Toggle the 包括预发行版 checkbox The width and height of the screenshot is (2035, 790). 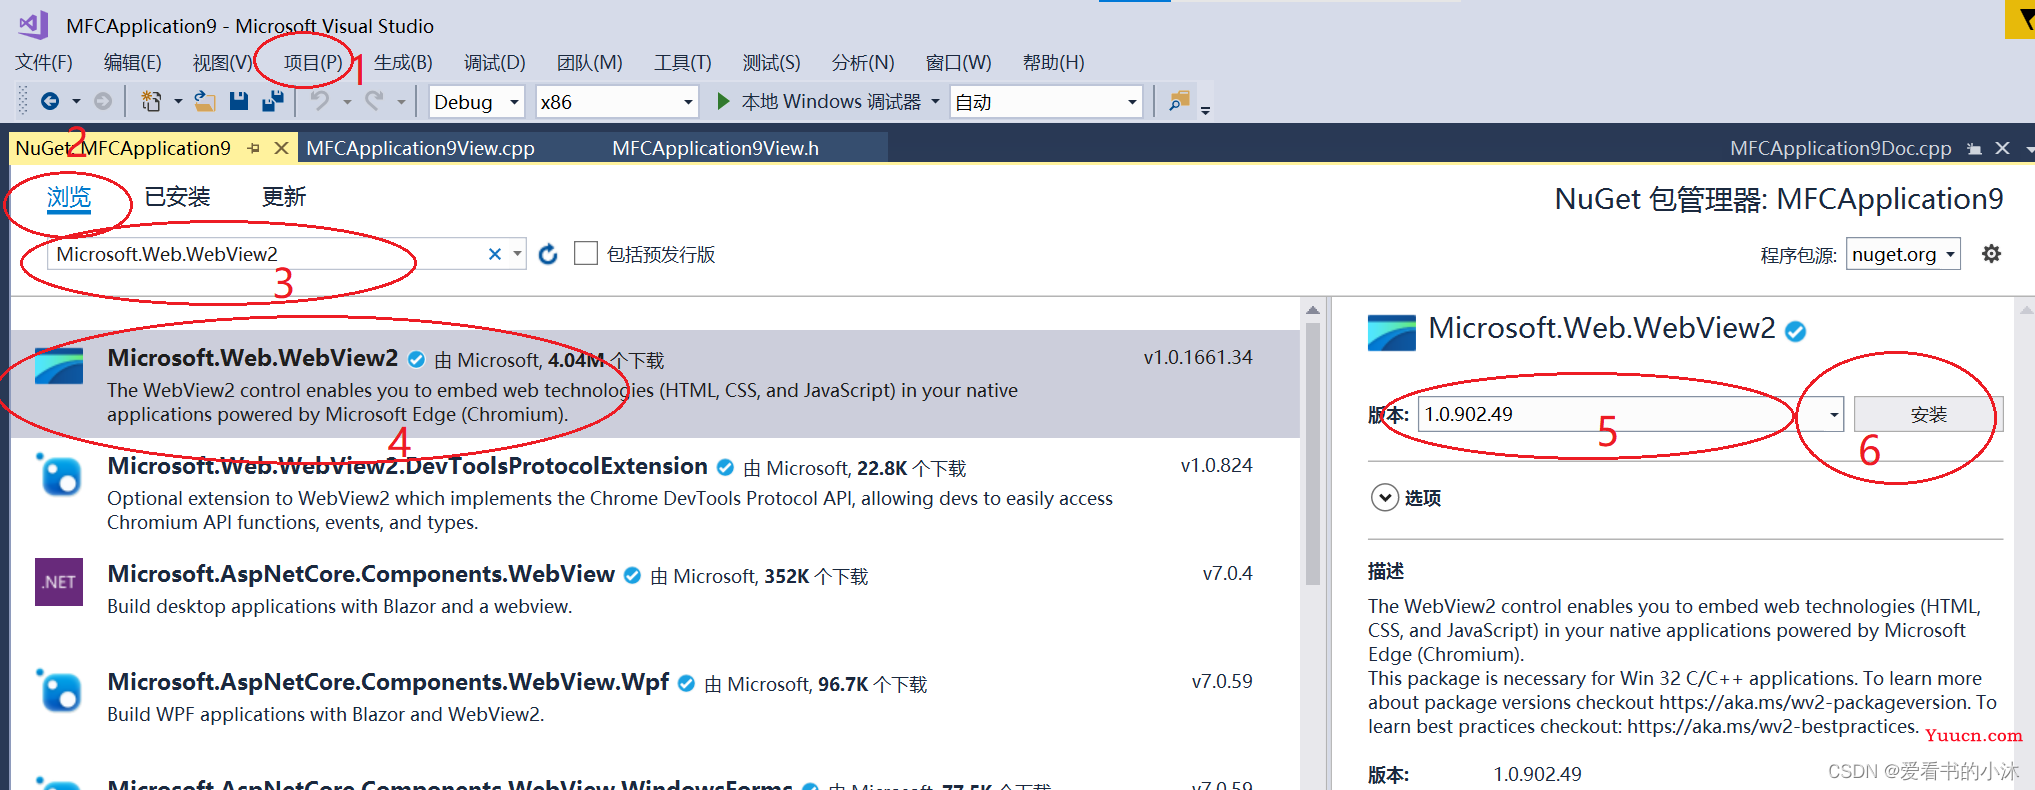pyautogui.click(x=586, y=254)
